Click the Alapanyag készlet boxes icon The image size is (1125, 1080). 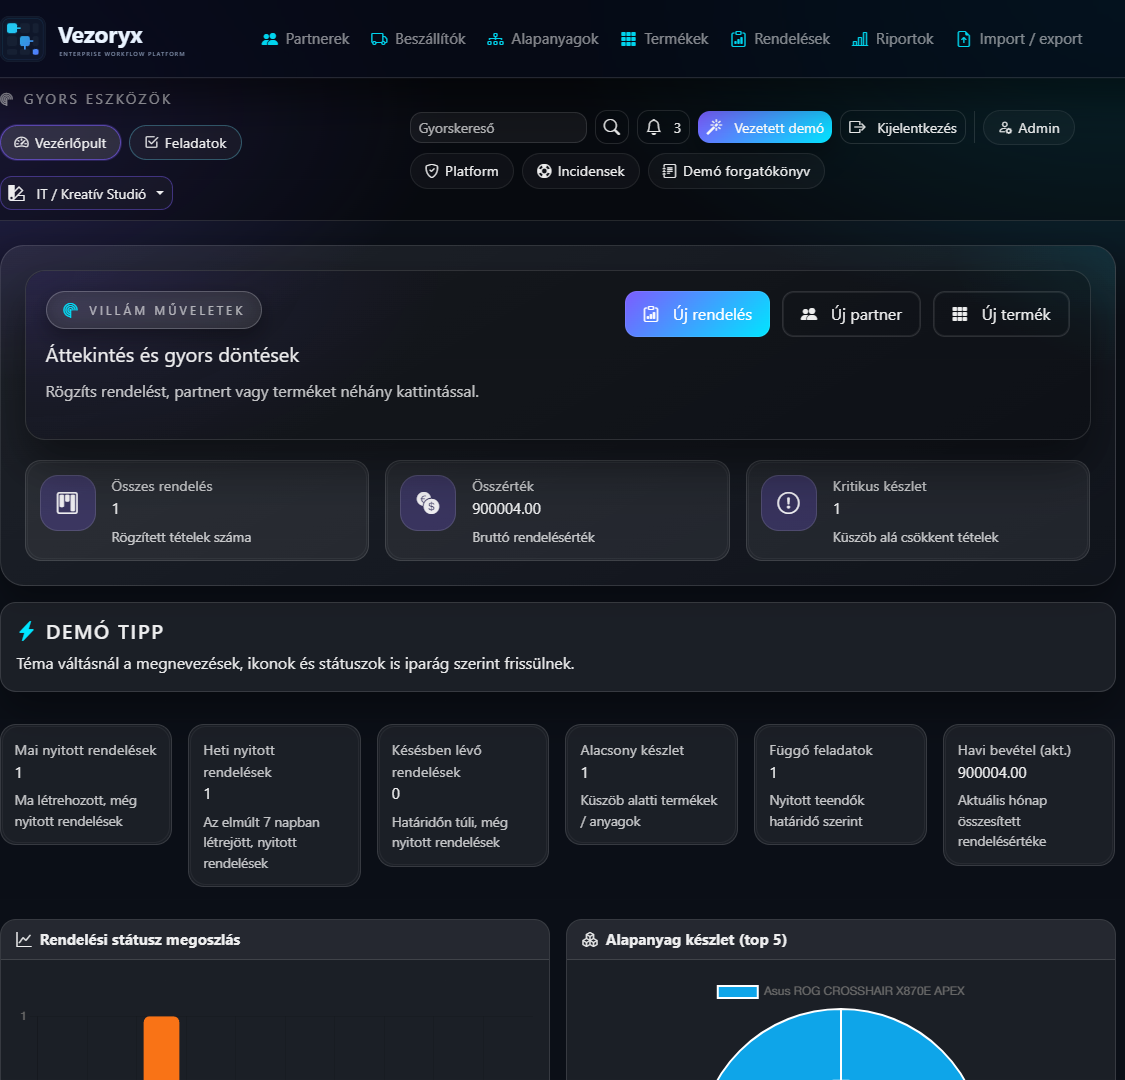pos(590,939)
